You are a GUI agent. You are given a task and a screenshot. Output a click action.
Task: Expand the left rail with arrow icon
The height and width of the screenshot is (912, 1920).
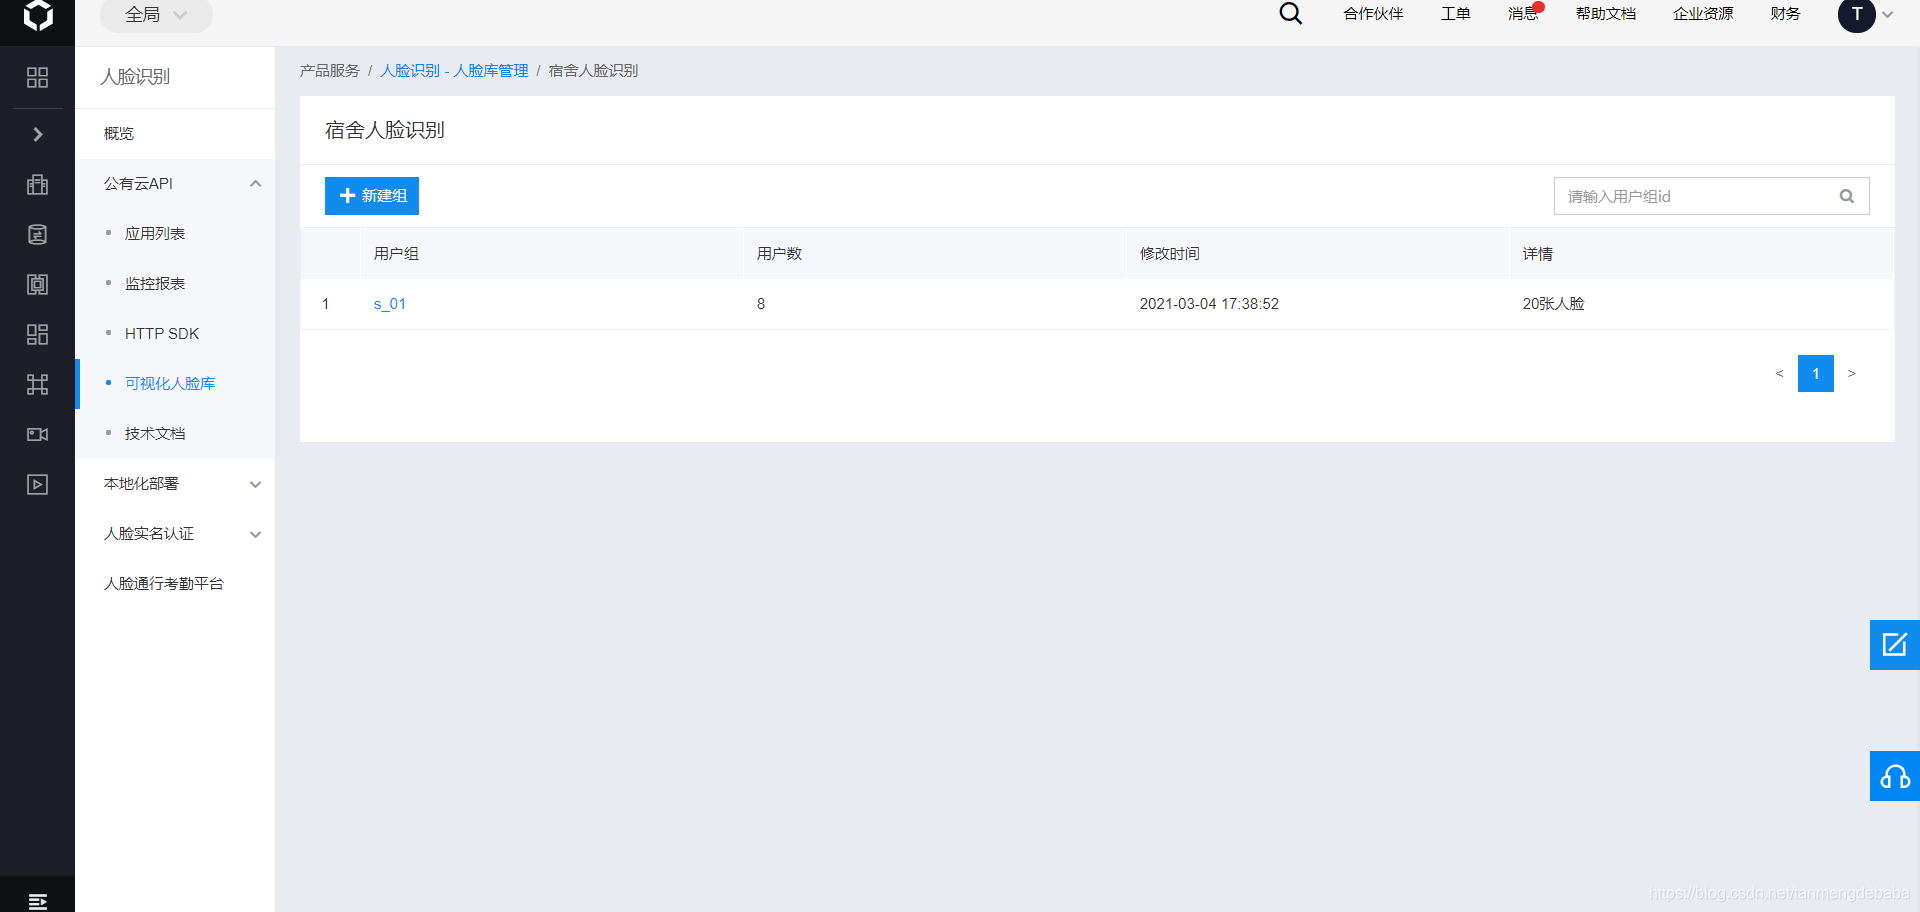pyautogui.click(x=37, y=134)
